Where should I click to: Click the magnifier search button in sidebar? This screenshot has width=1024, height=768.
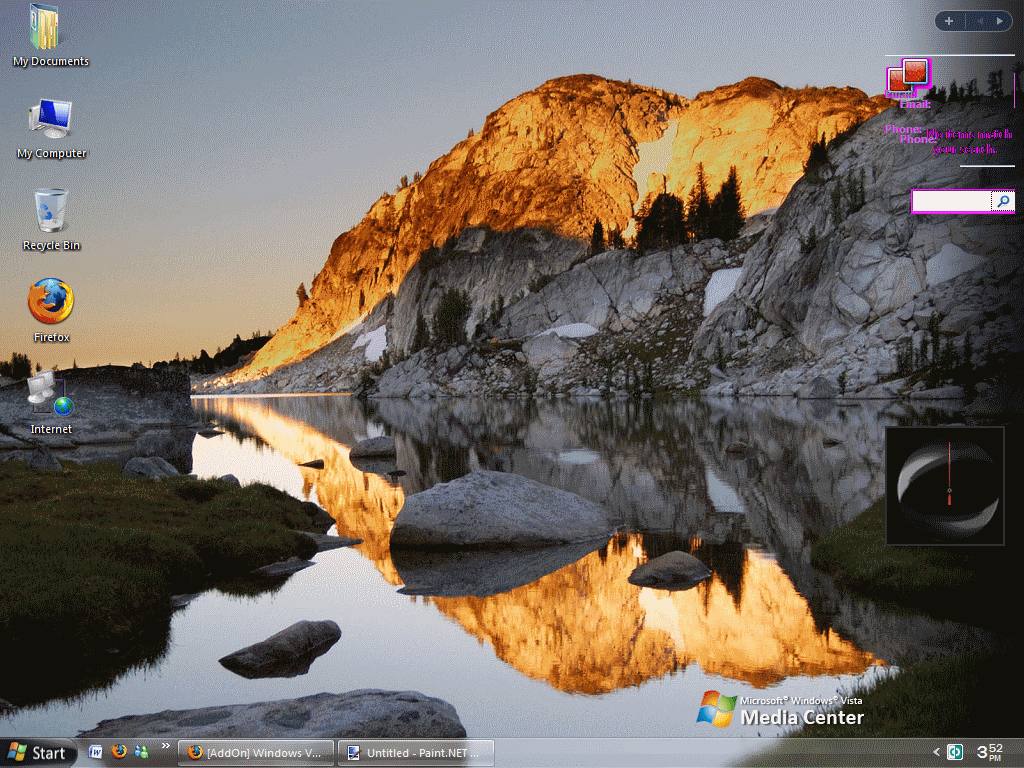(x=1003, y=202)
